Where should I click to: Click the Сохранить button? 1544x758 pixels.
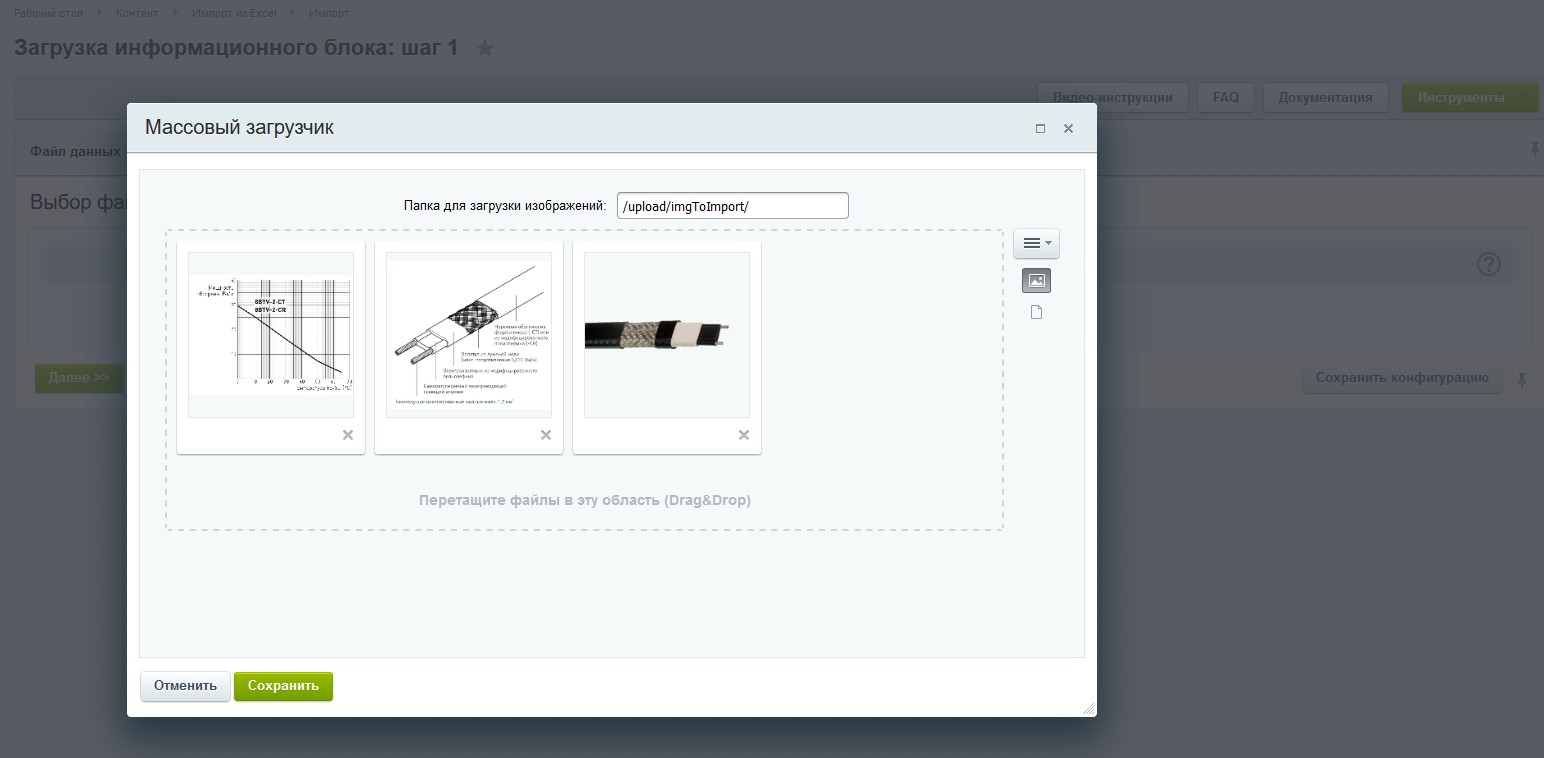(283, 686)
